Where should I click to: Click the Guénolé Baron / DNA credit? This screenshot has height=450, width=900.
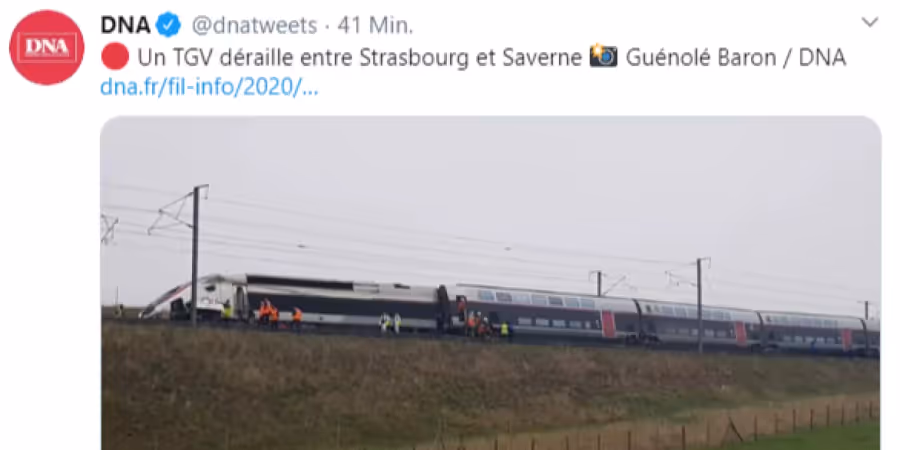[736, 57]
